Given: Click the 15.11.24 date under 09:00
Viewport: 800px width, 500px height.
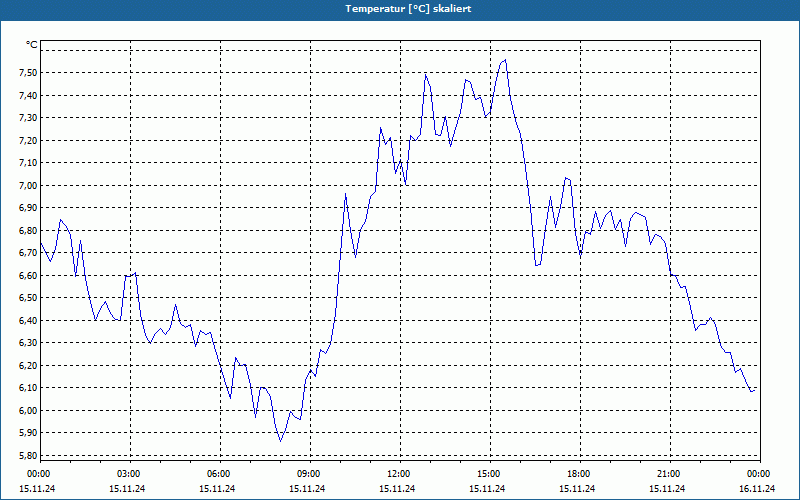Looking at the screenshot, I should pyautogui.click(x=307, y=489).
